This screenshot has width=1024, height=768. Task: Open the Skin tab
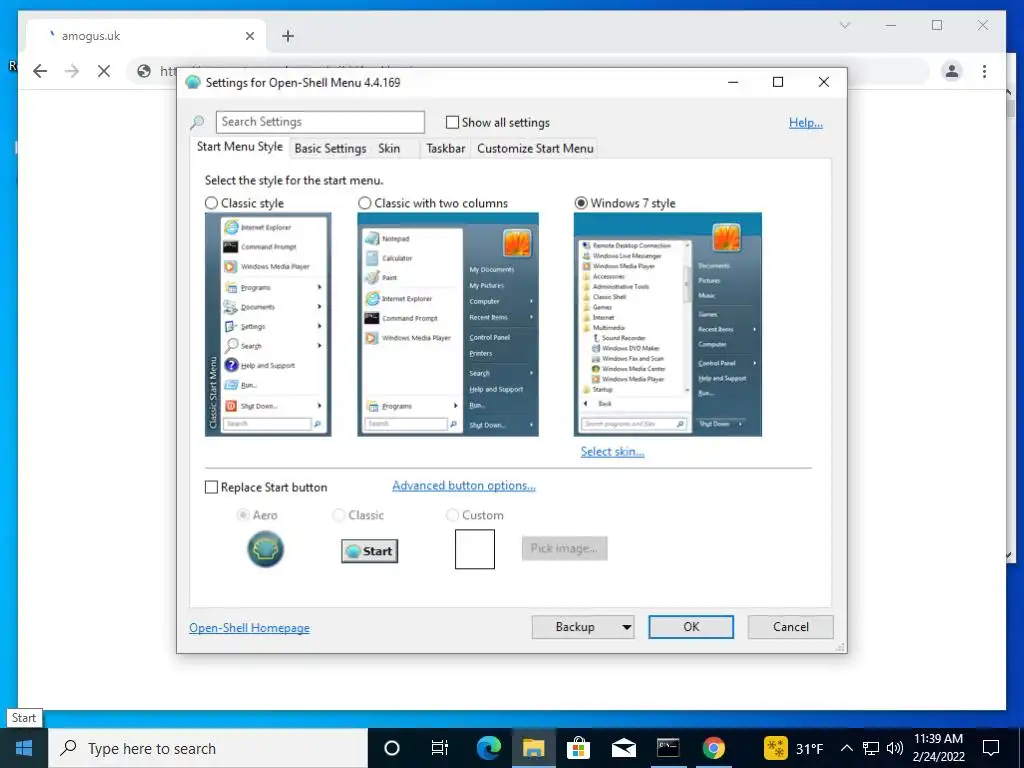(x=389, y=148)
